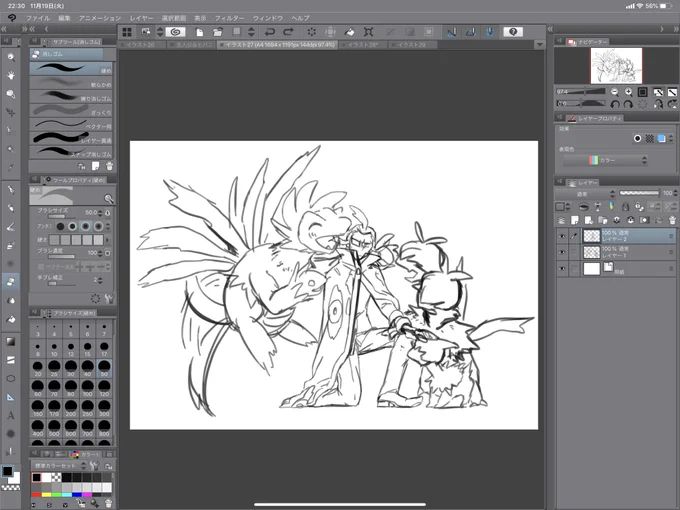Click the layer opacity slider

pos(639,193)
